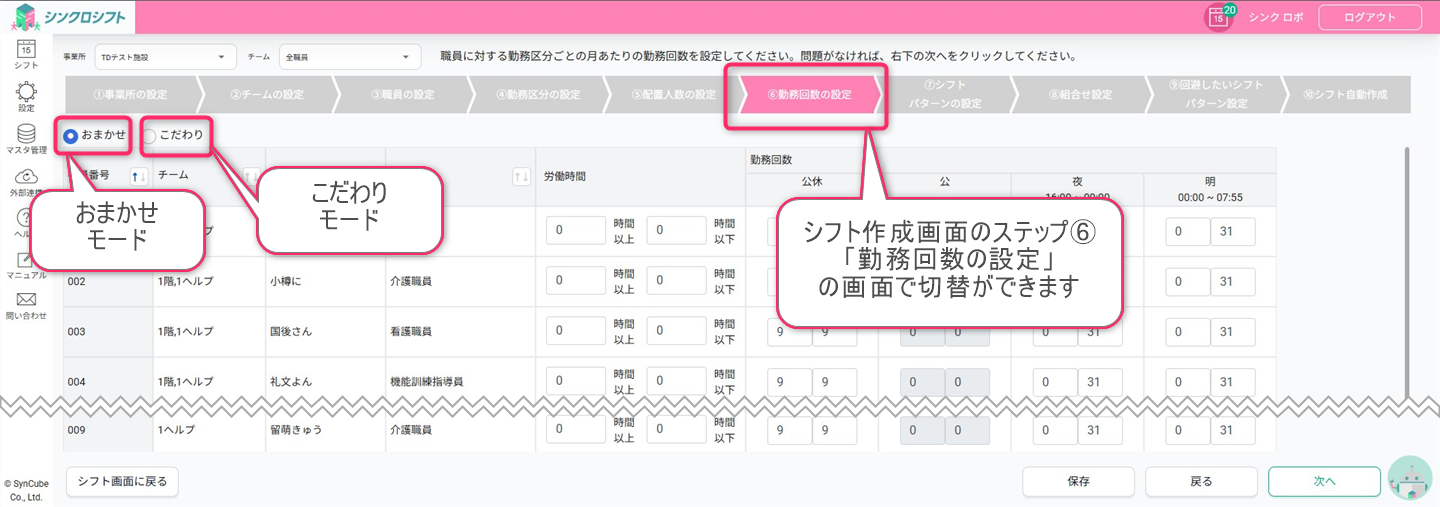
Task: Sort by the チーム column arrows
Action: point(250,176)
